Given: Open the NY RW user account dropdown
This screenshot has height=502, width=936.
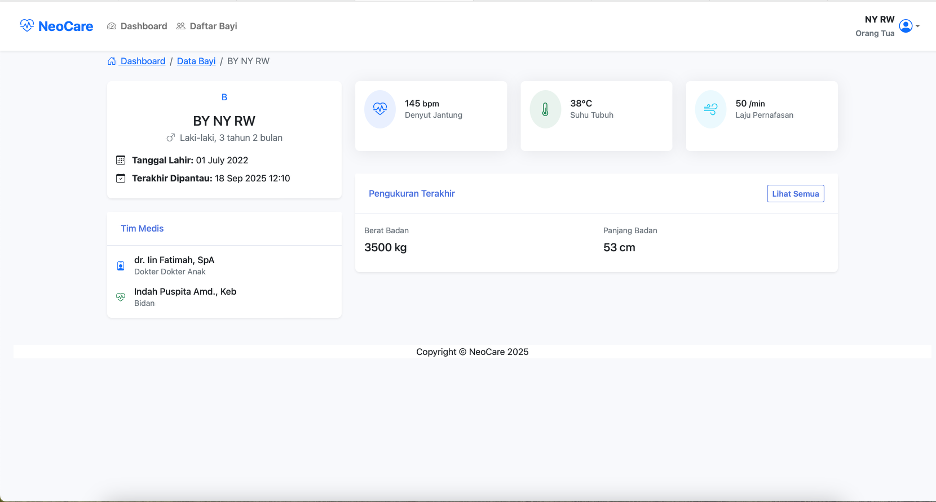Looking at the screenshot, I should click(888, 26).
